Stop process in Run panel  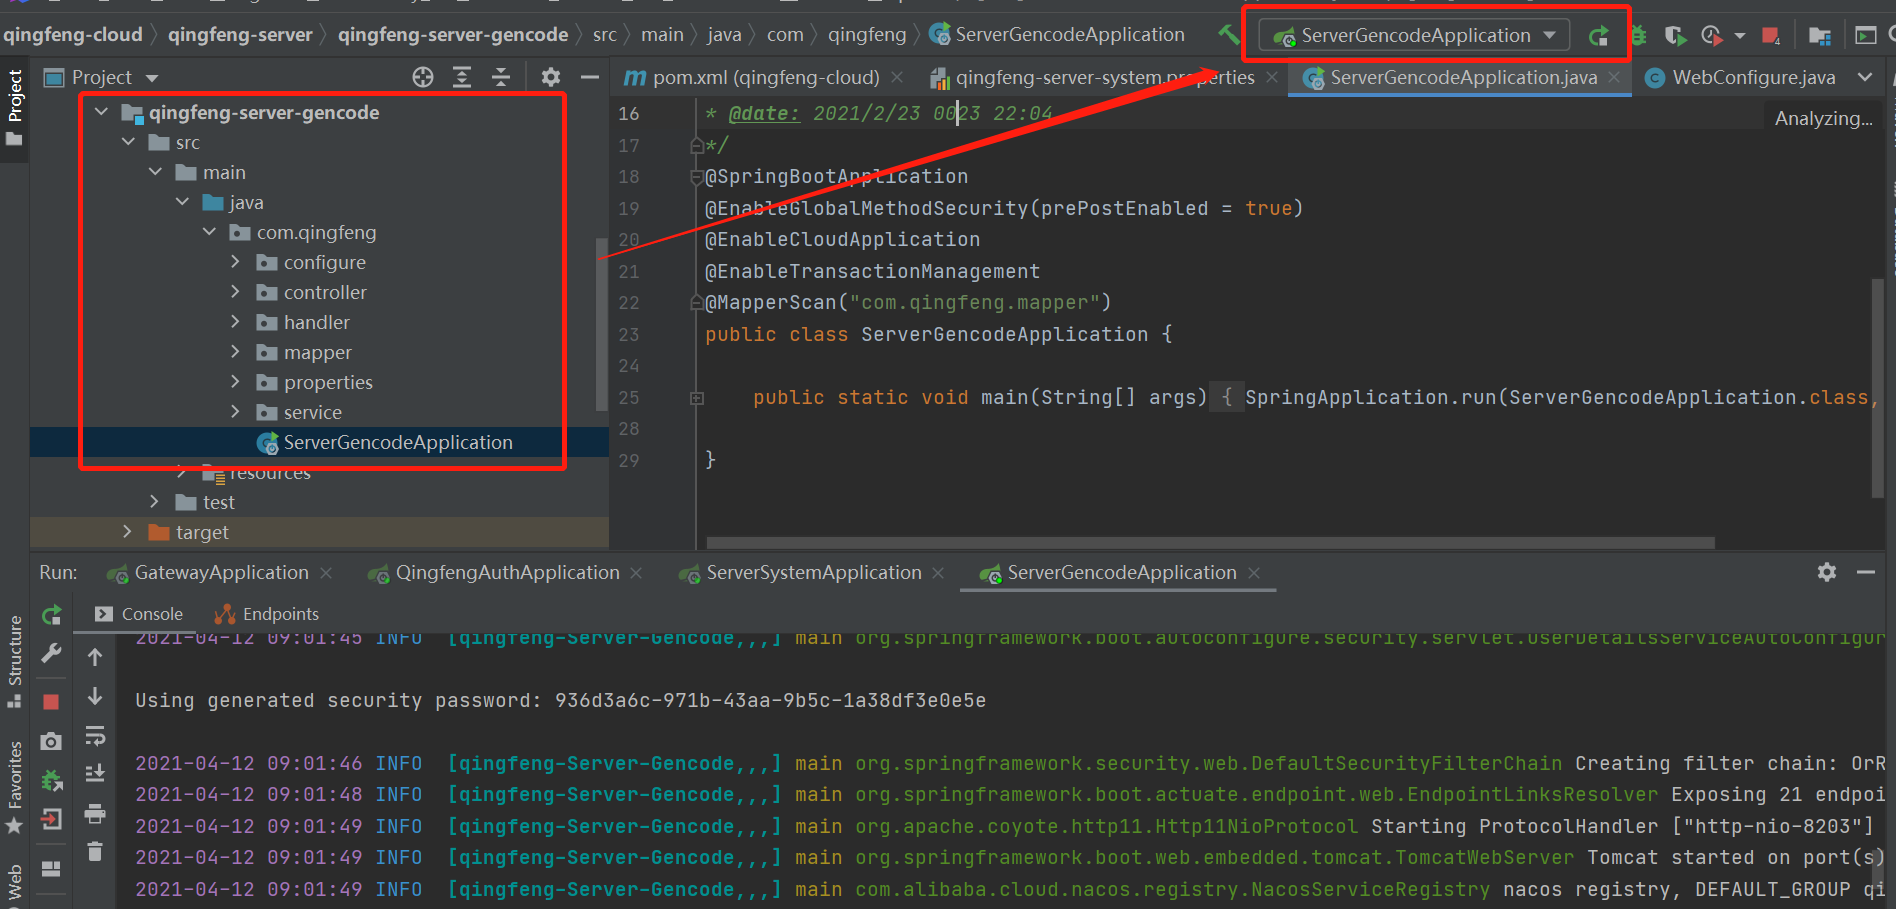[x=51, y=701]
